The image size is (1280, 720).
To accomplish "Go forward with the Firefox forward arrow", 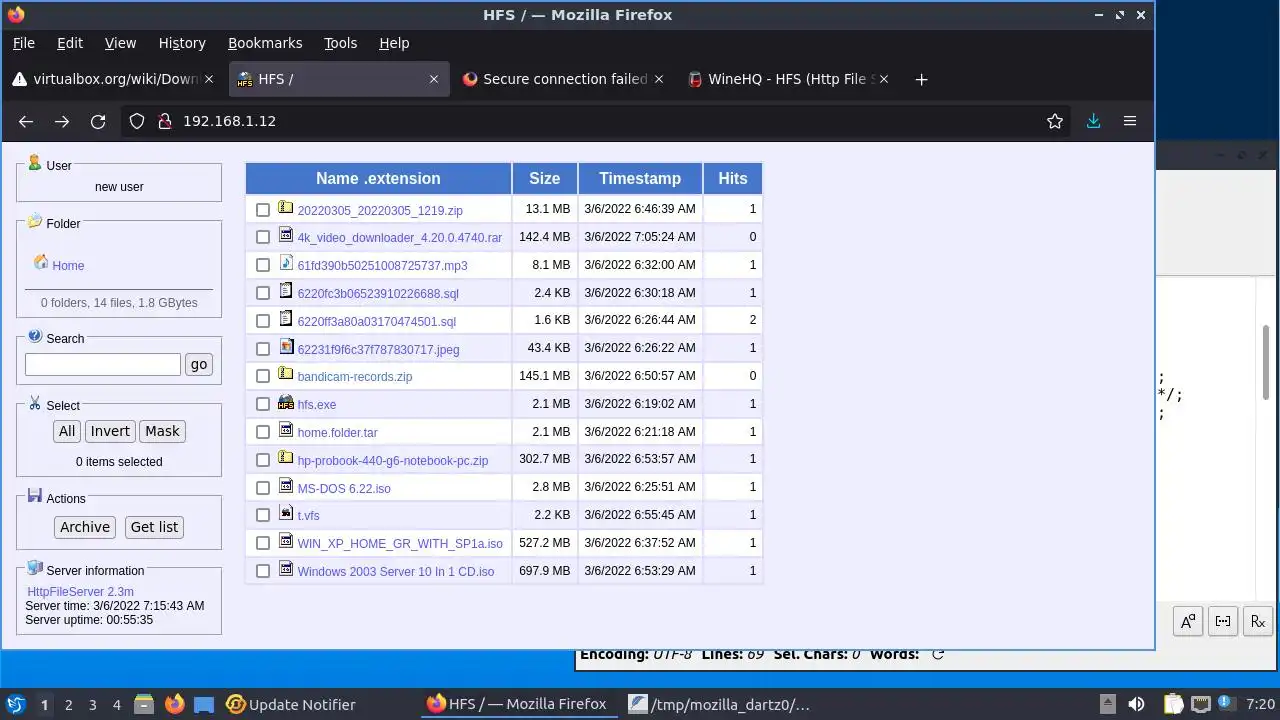I will [x=62, y=121].
